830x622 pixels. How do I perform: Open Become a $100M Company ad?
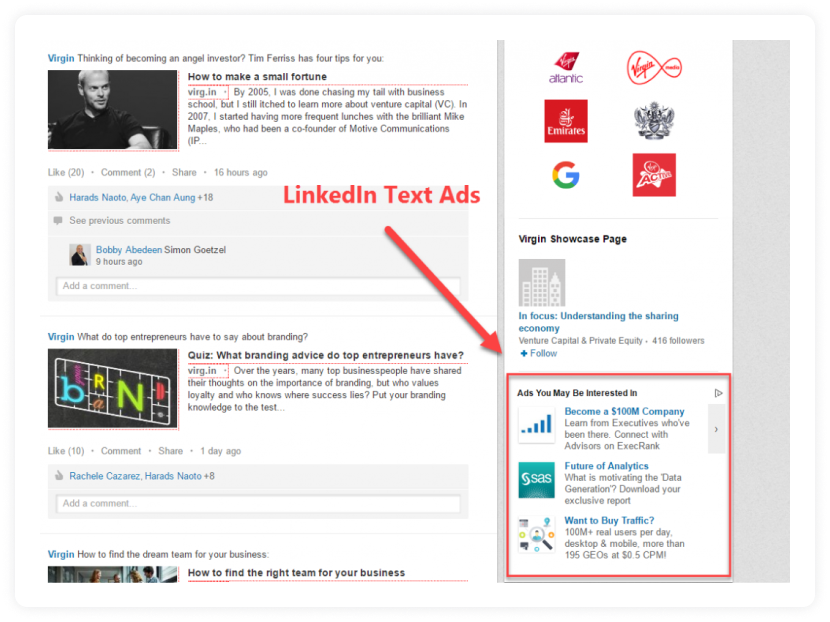624,411
